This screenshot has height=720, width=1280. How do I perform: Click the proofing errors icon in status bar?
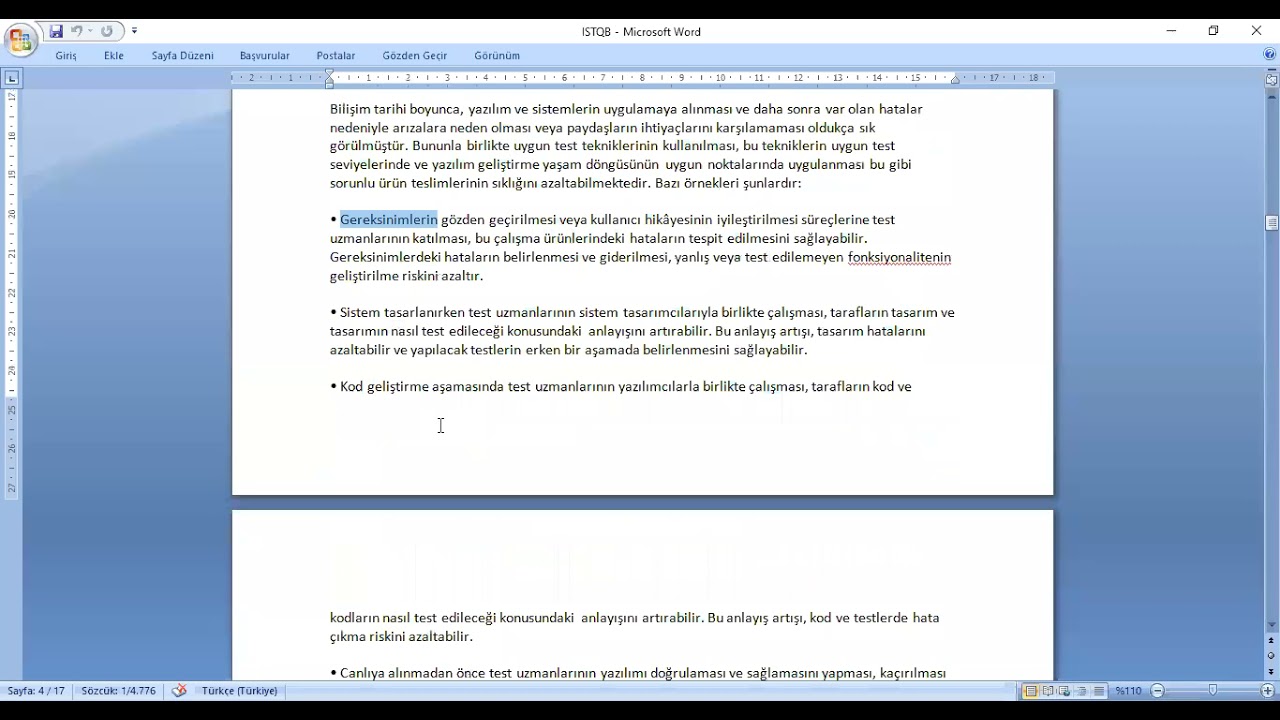pos(179,691)
